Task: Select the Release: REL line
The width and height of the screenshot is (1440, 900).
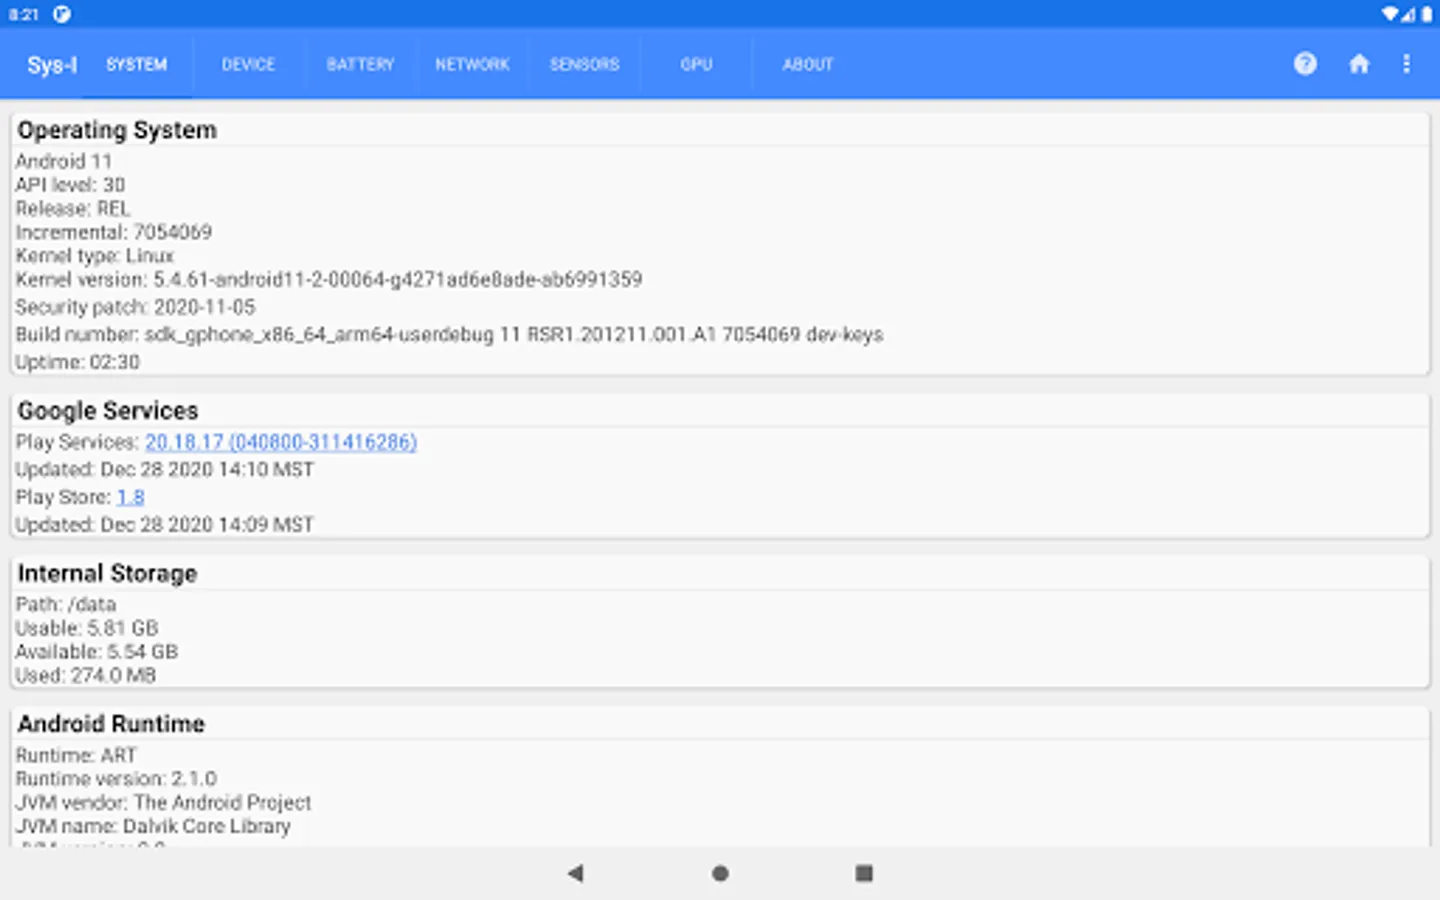Action: click(72, 209)
